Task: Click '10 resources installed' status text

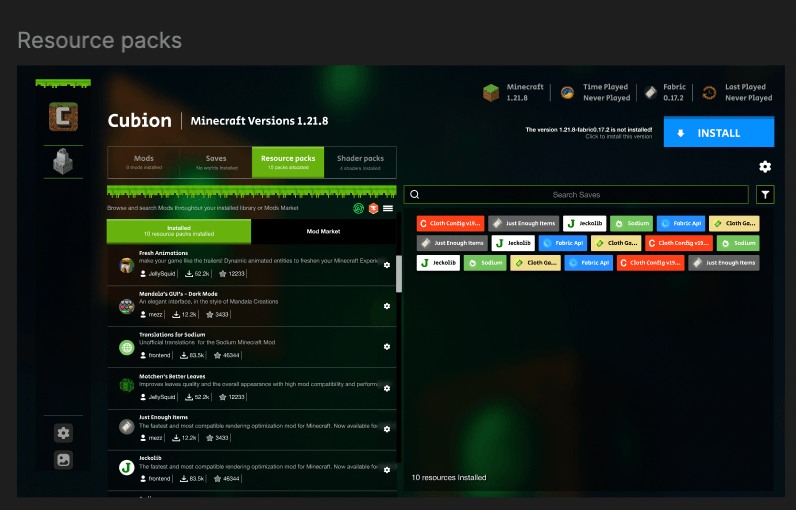Action: [x=449, y=478]
